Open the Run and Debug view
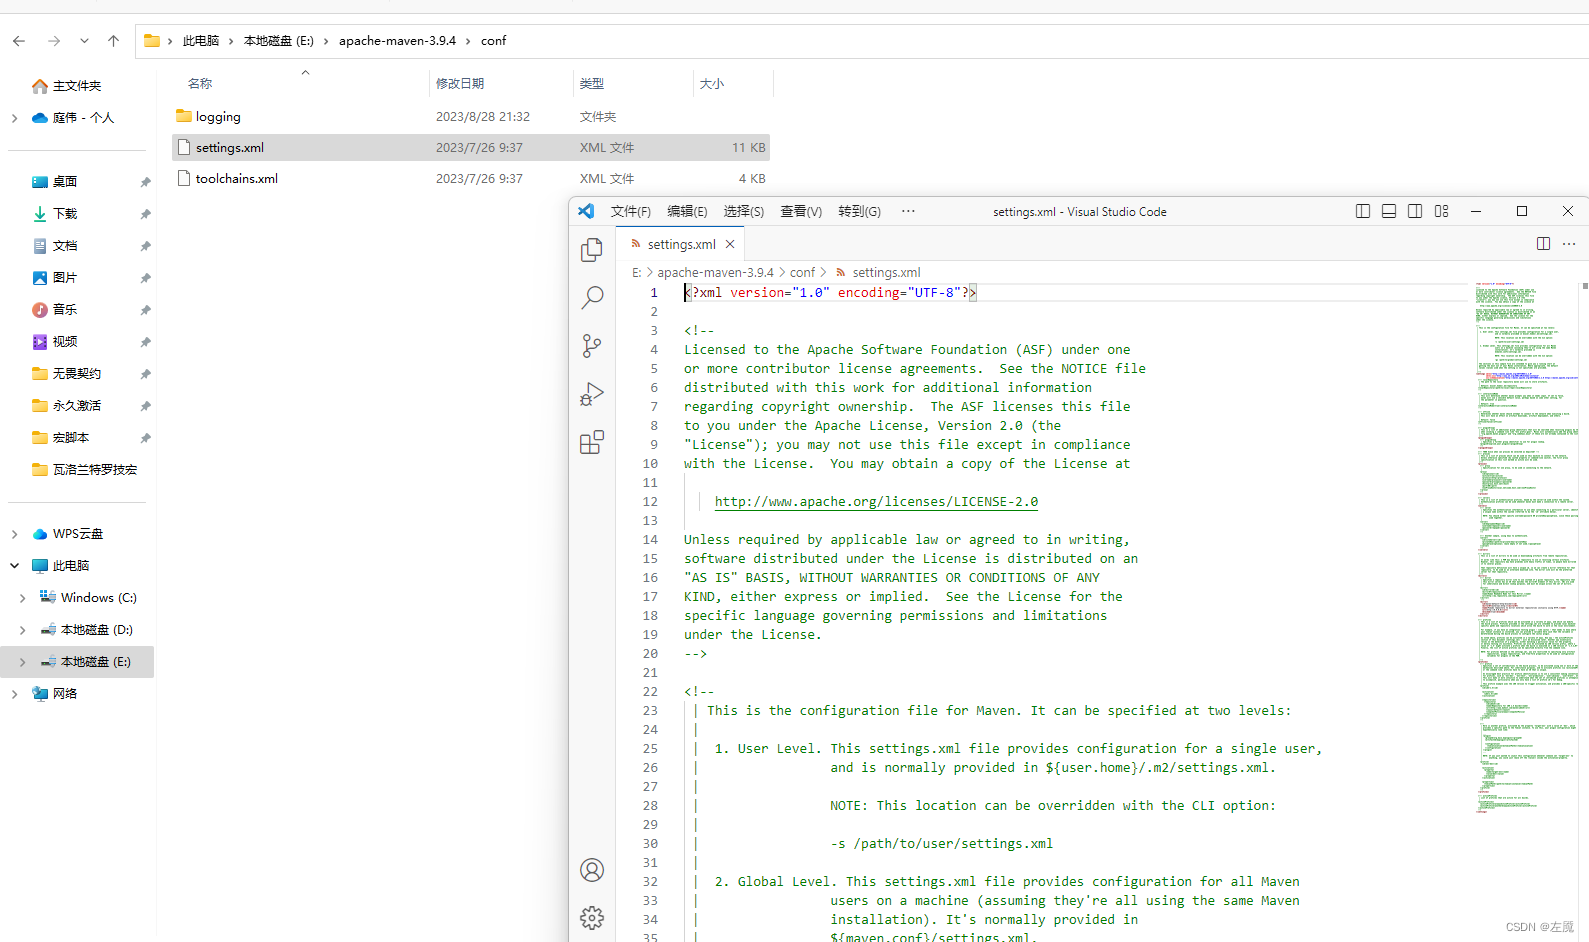 592,394
